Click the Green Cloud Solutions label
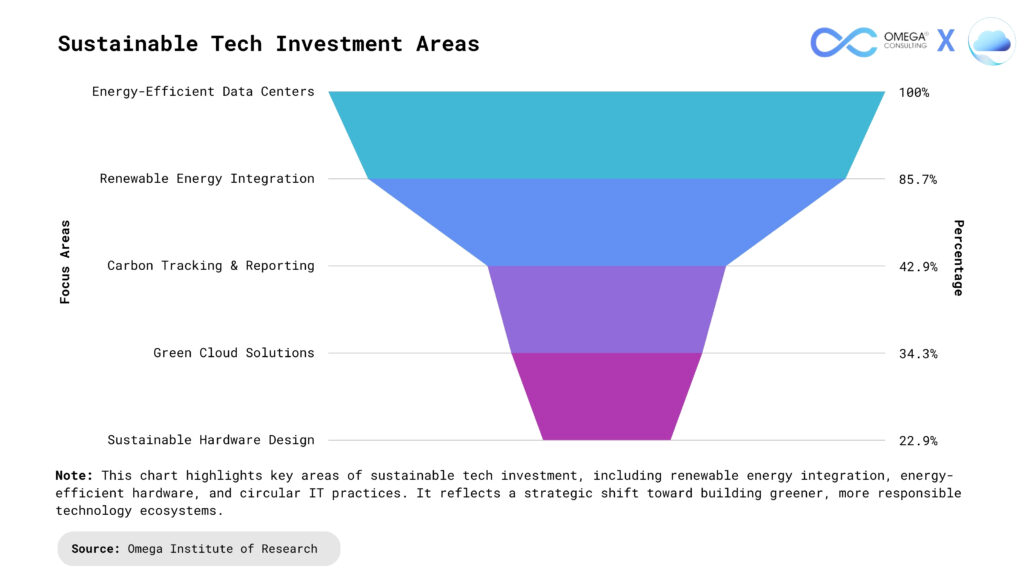 click(x=234, y=353)
